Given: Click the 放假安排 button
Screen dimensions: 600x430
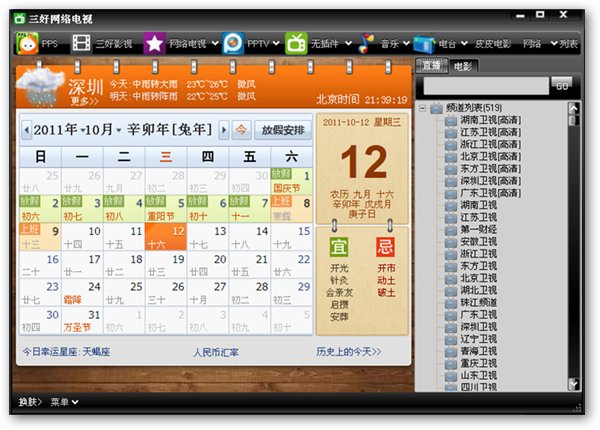Looking at the screenshot, I should click(283, 130).
